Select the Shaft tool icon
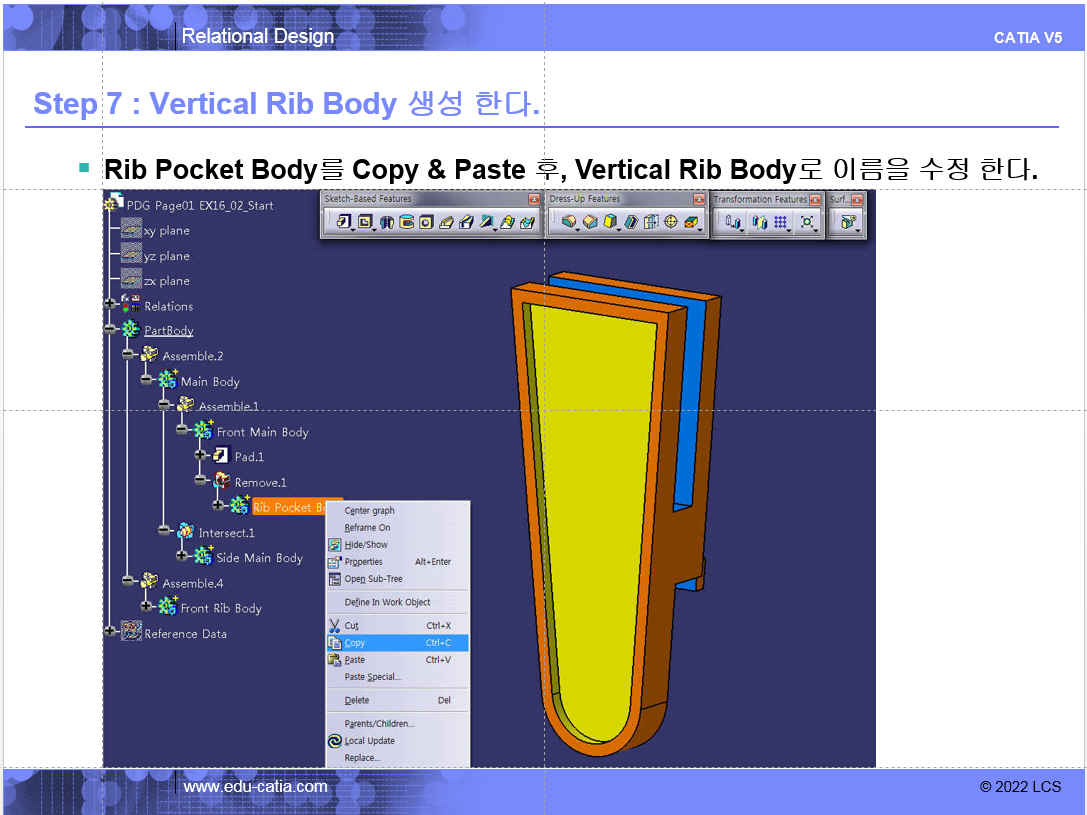 click(386, 222)
